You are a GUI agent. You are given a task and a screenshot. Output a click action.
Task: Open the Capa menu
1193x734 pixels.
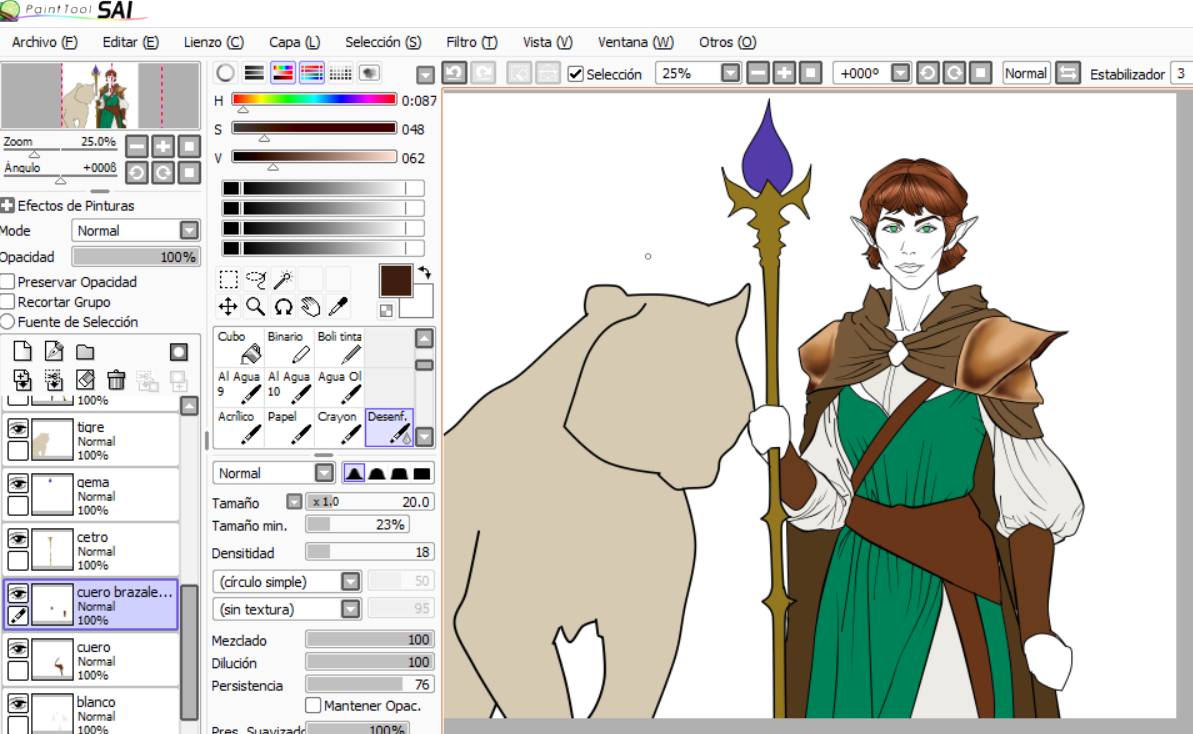pyautogui.click(x=294, y=42)
